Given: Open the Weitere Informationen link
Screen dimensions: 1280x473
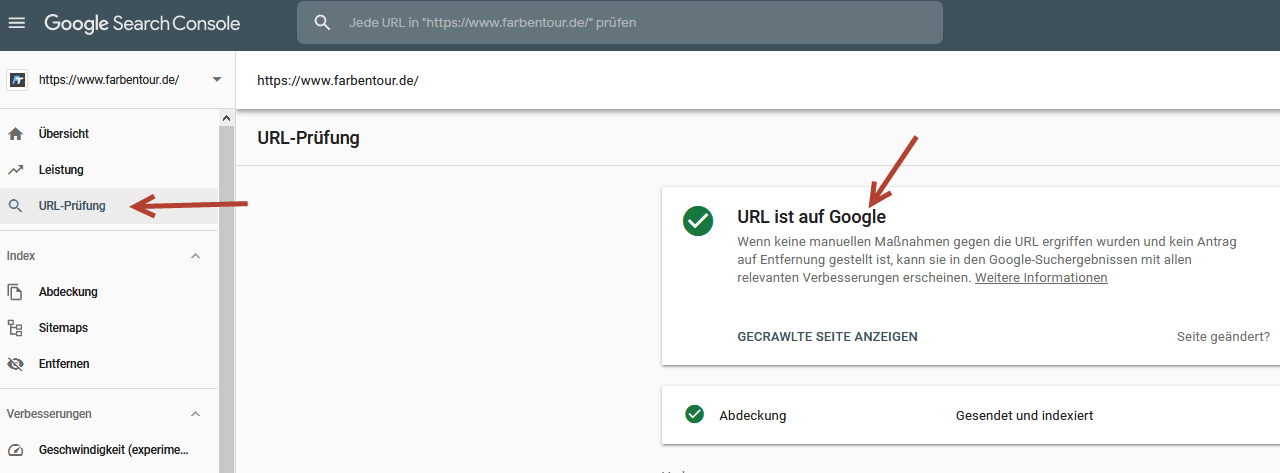Looking at the screenshot, I should 1041,278.
